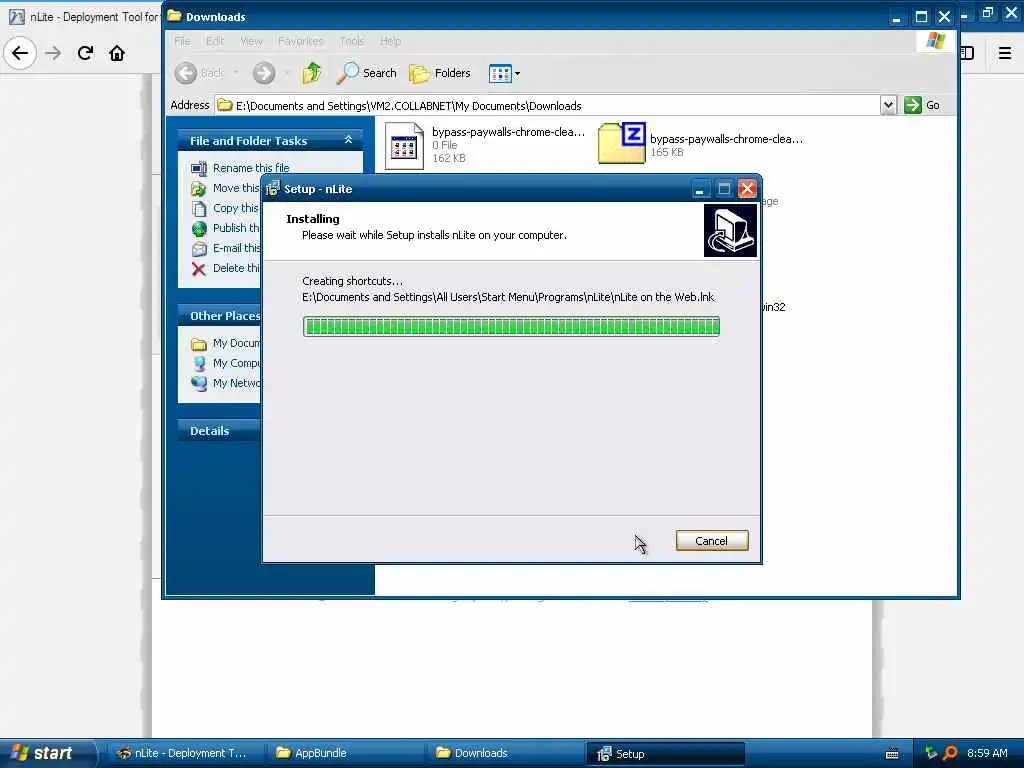Click the address field path text
The image size is (1024, 768).
(409, 106)
